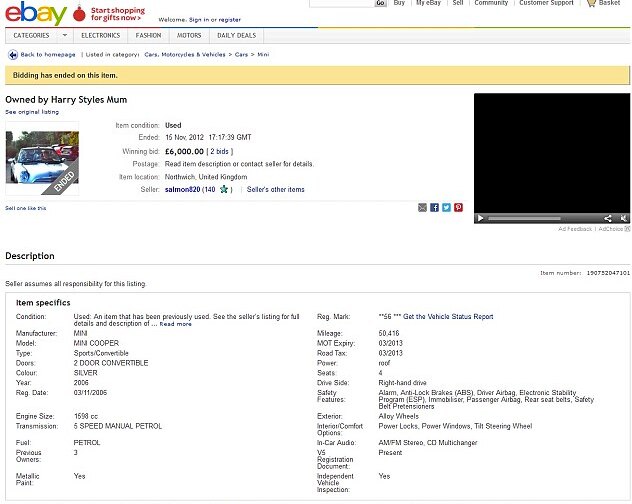Click the Bidding has ended banner text
Viewport: 632px width, 504px height.
point(65,75)
